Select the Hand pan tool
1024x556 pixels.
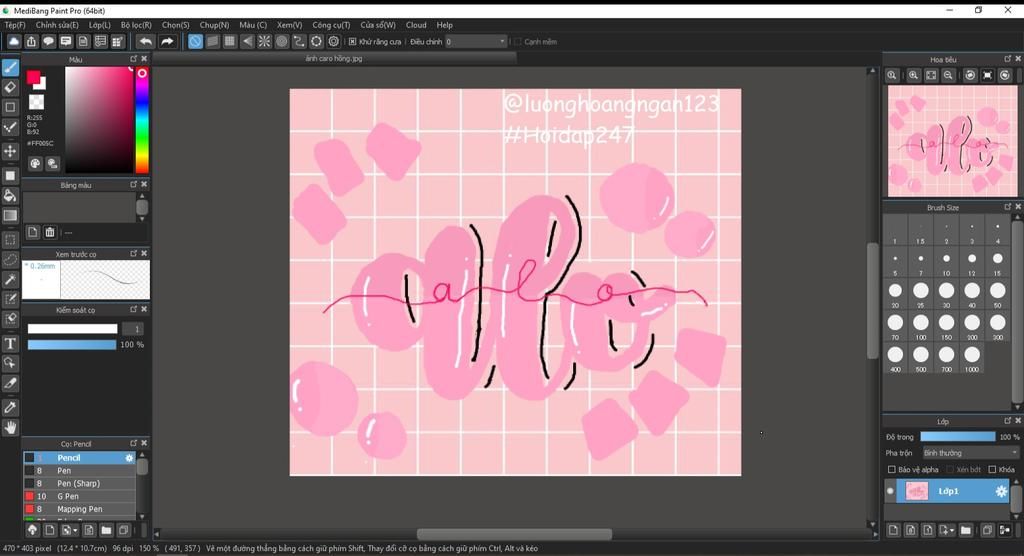[10, 427]
